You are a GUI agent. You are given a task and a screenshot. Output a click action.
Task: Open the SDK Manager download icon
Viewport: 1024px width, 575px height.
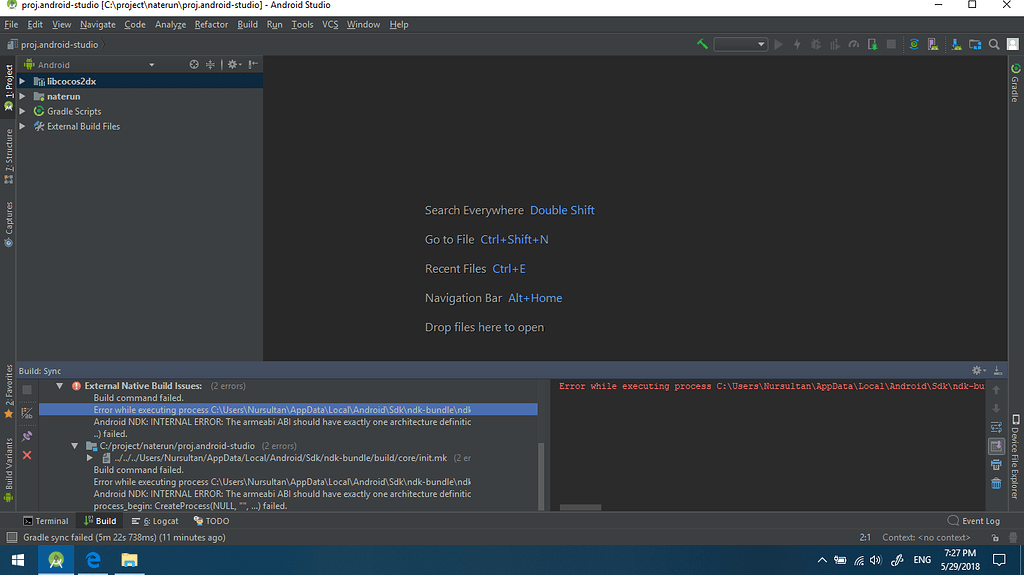point(954,44)
